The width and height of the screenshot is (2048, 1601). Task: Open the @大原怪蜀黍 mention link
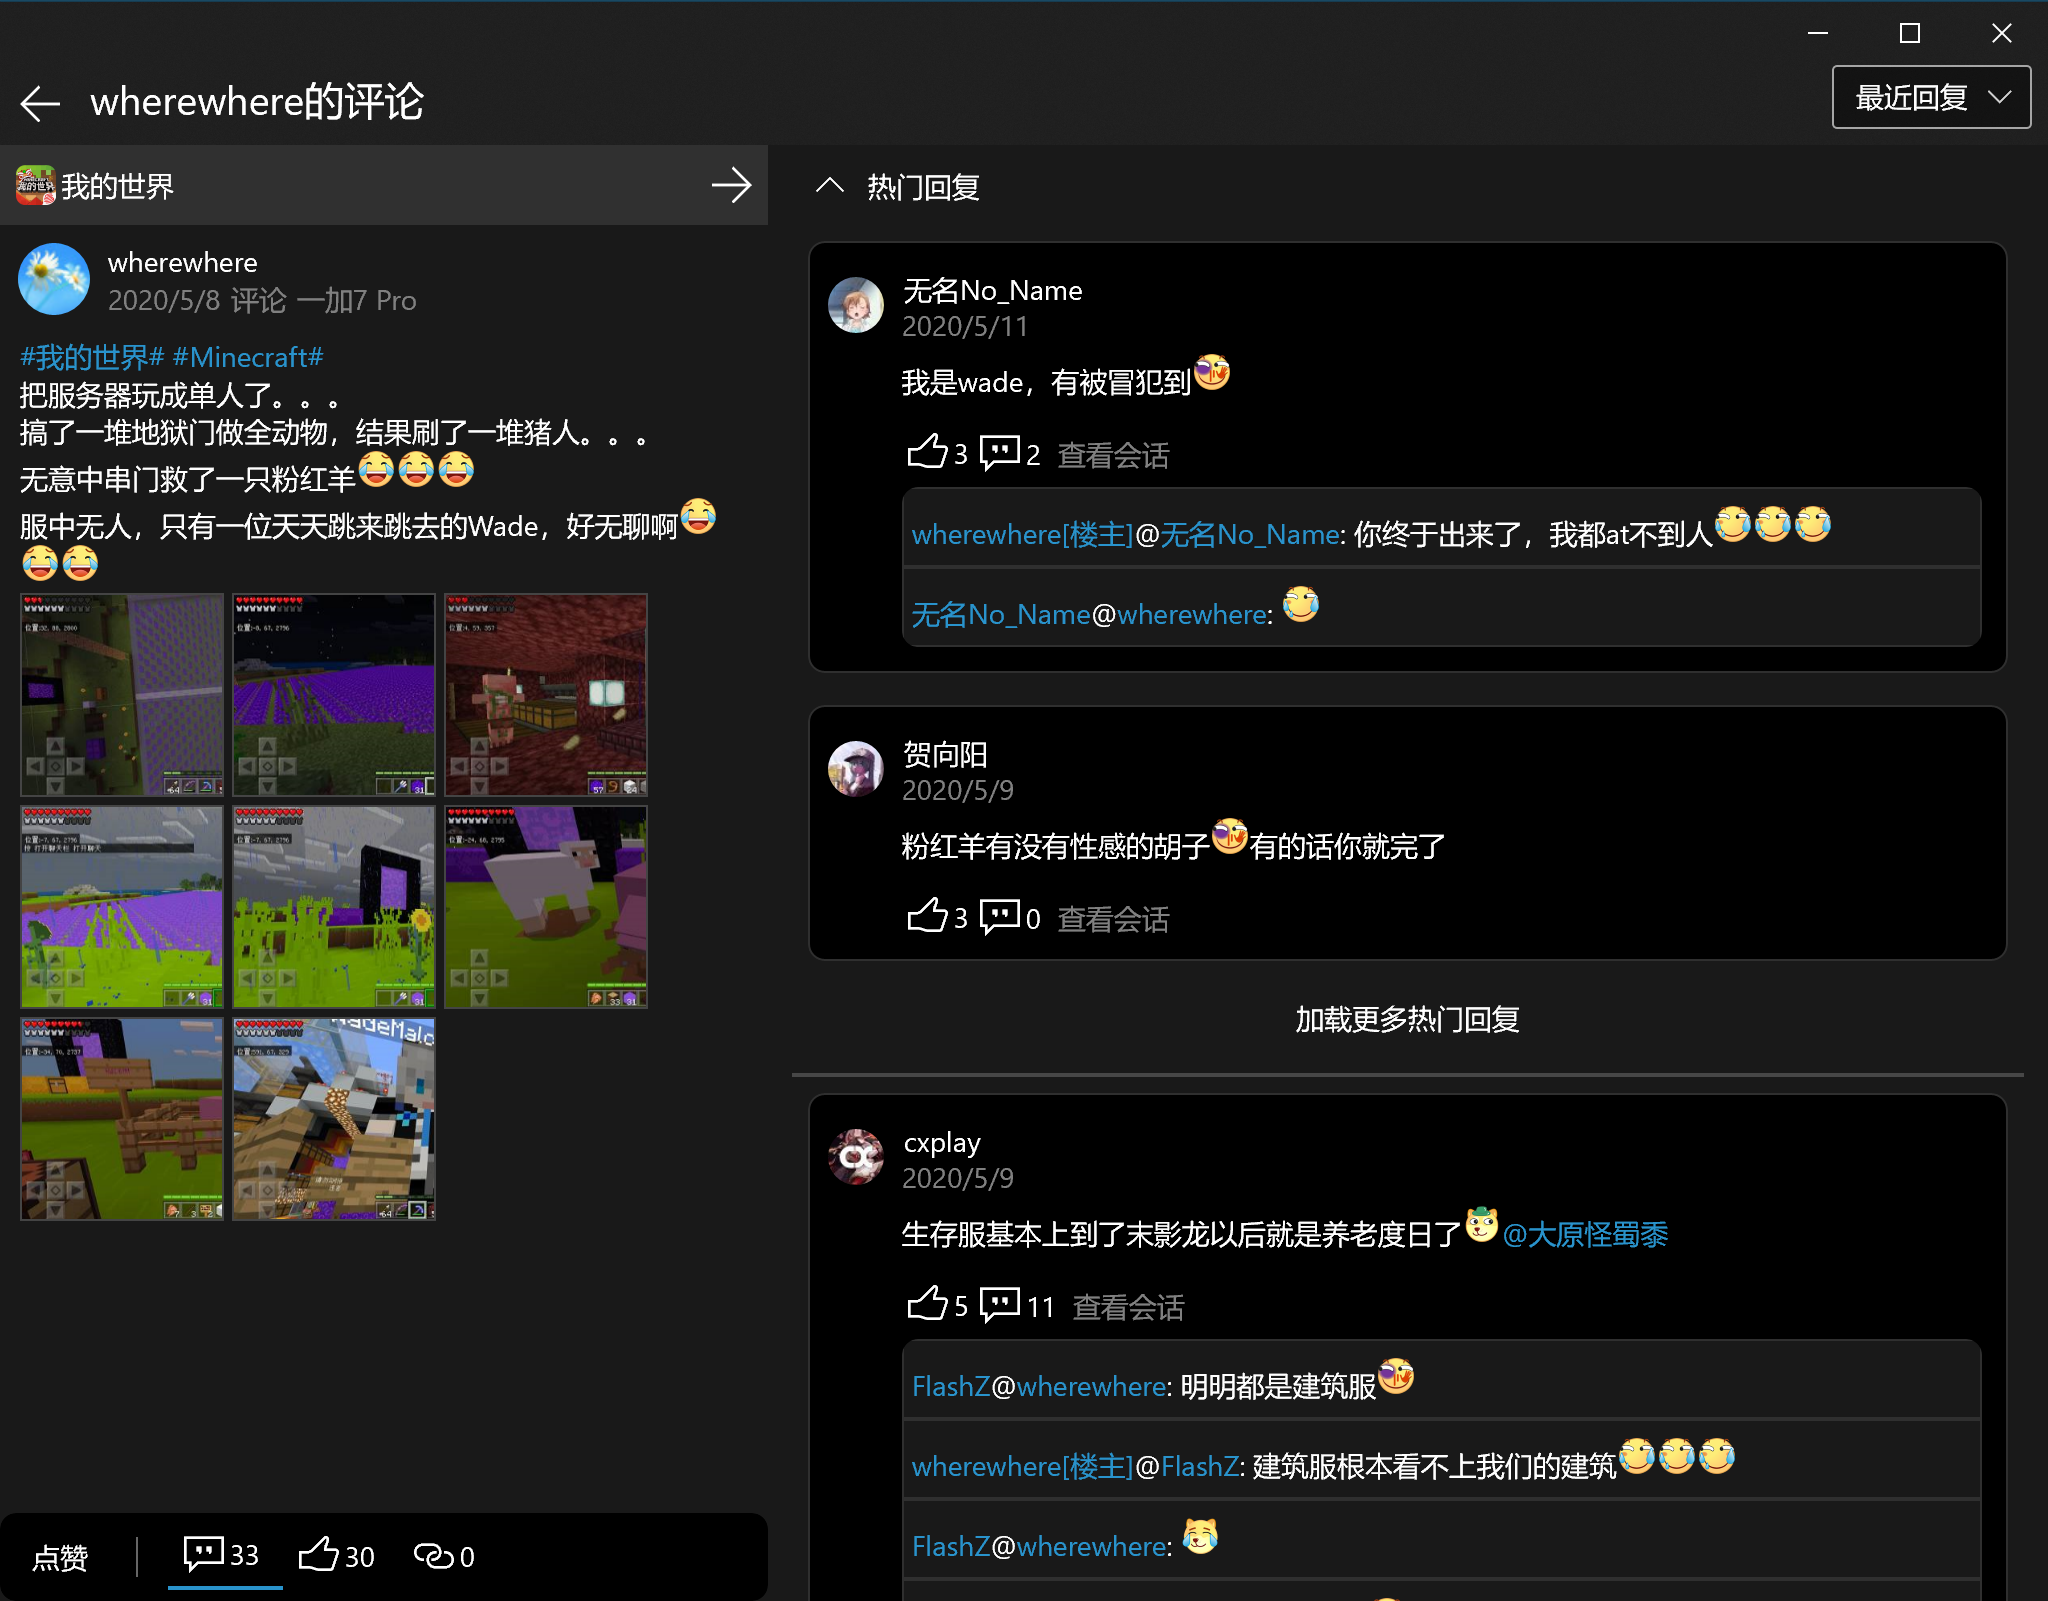tap(1585, 1235)
